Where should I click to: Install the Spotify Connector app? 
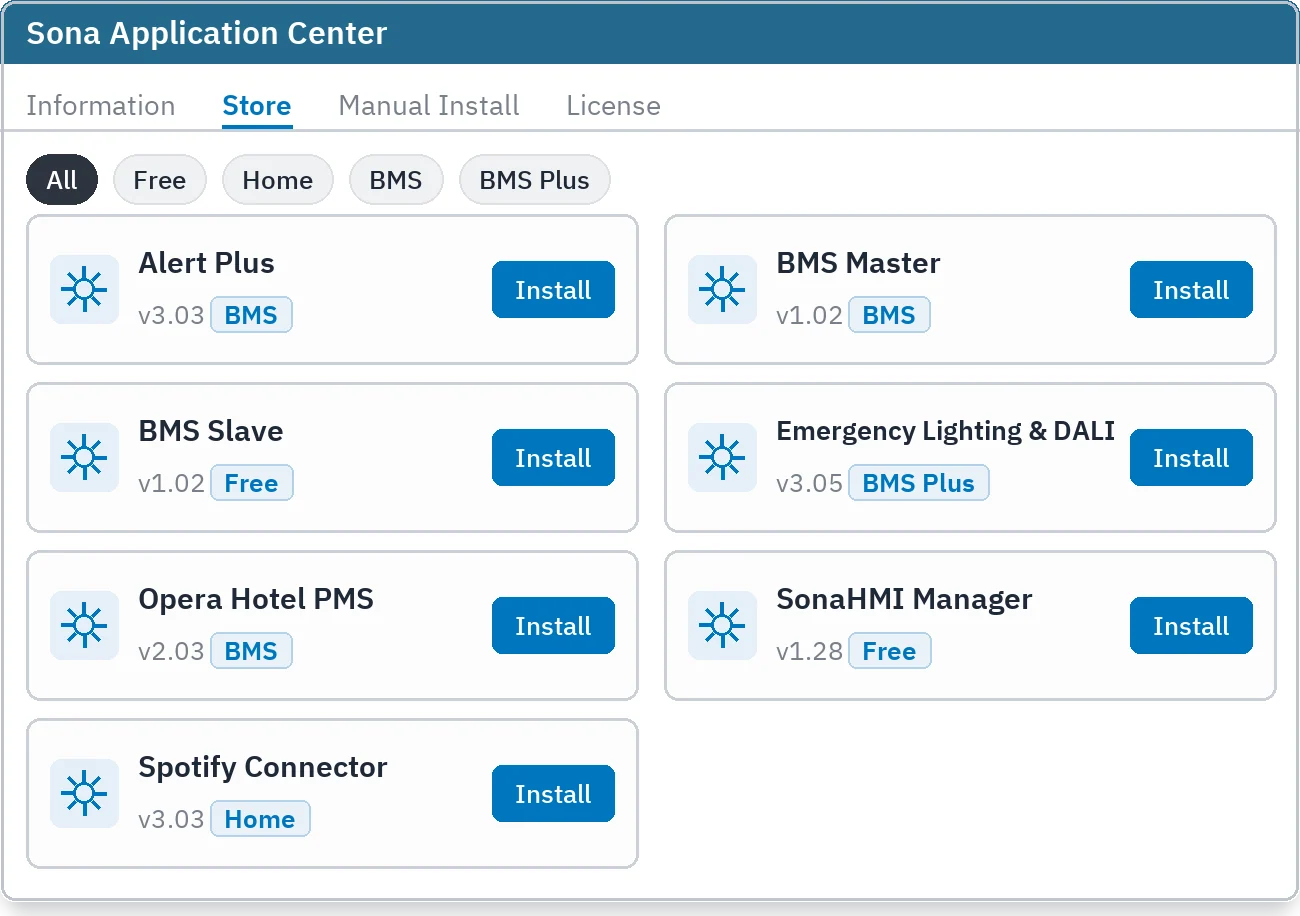point(553,794)
